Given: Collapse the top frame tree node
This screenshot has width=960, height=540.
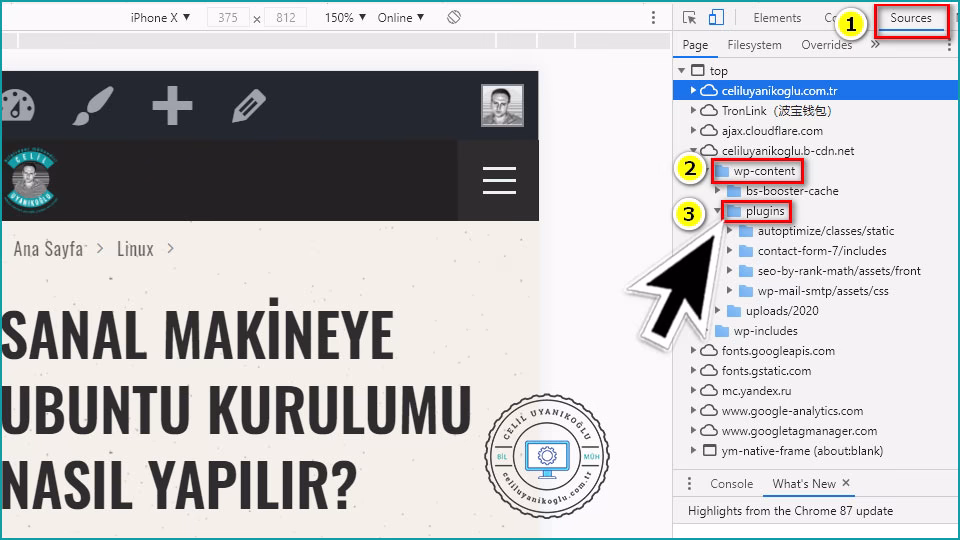Looking at the screenshot, I should 681,70.
